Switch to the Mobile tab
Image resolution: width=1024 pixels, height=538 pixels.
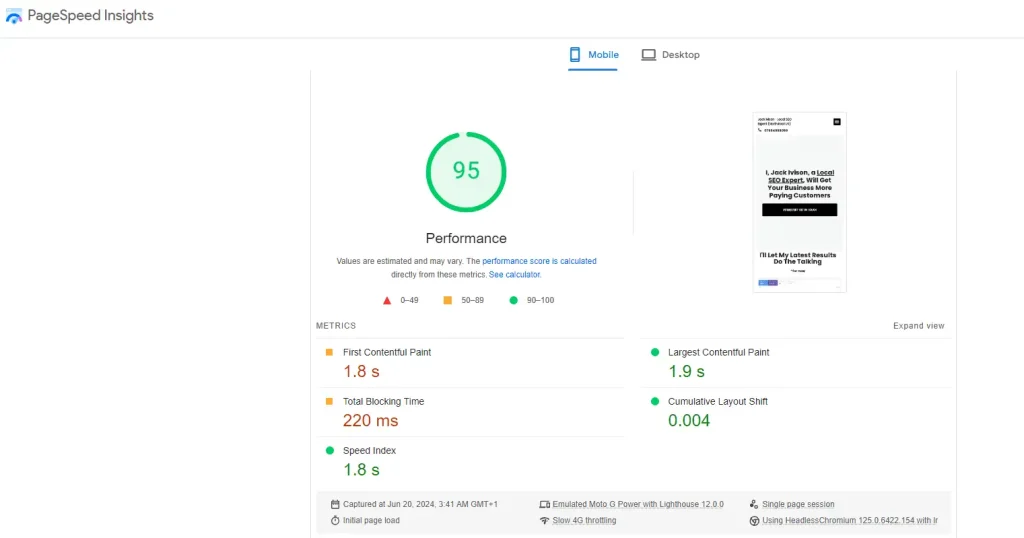coord(594,55)
